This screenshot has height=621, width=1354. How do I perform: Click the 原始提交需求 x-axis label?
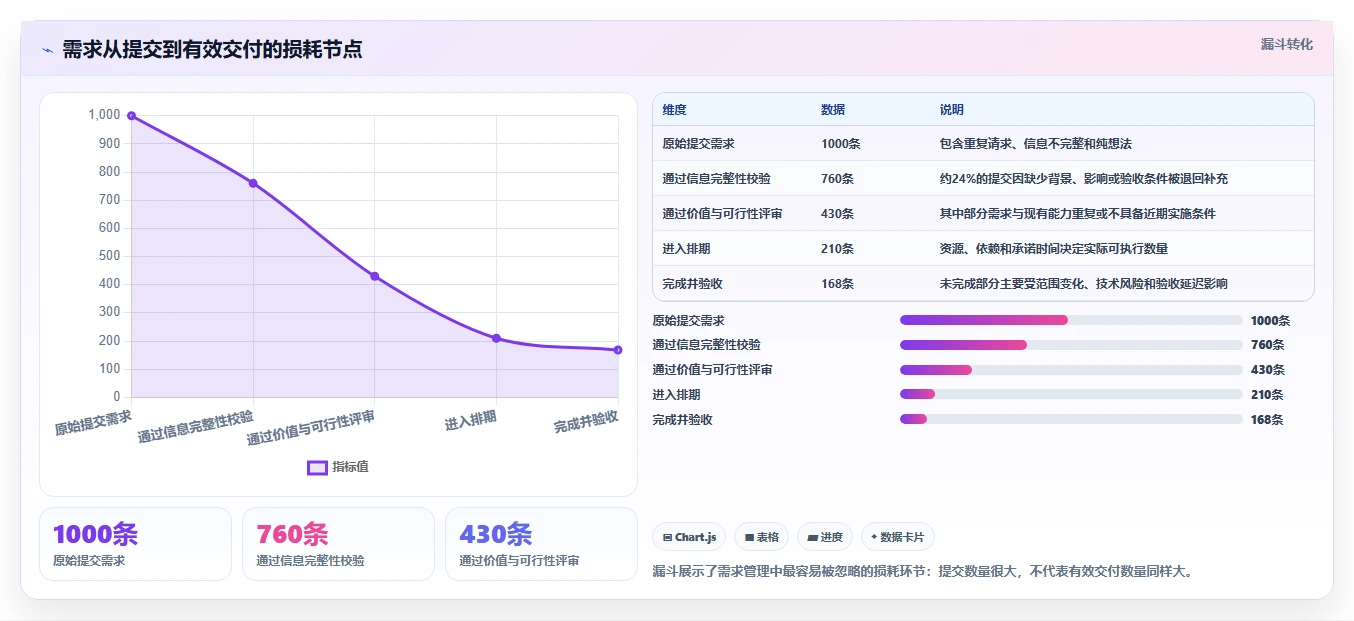(93, 421)
